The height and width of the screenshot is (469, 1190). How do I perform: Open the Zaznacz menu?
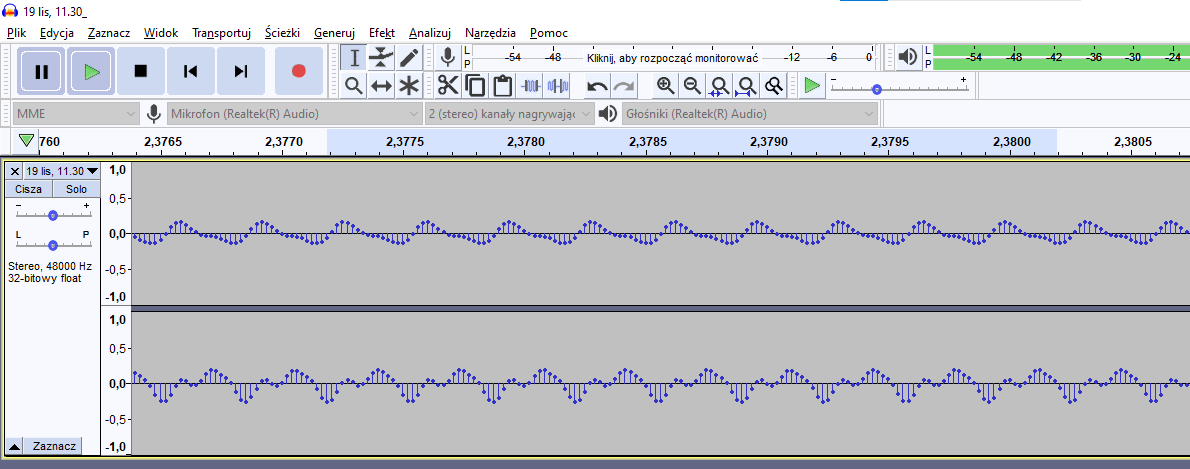click(109, 33)
